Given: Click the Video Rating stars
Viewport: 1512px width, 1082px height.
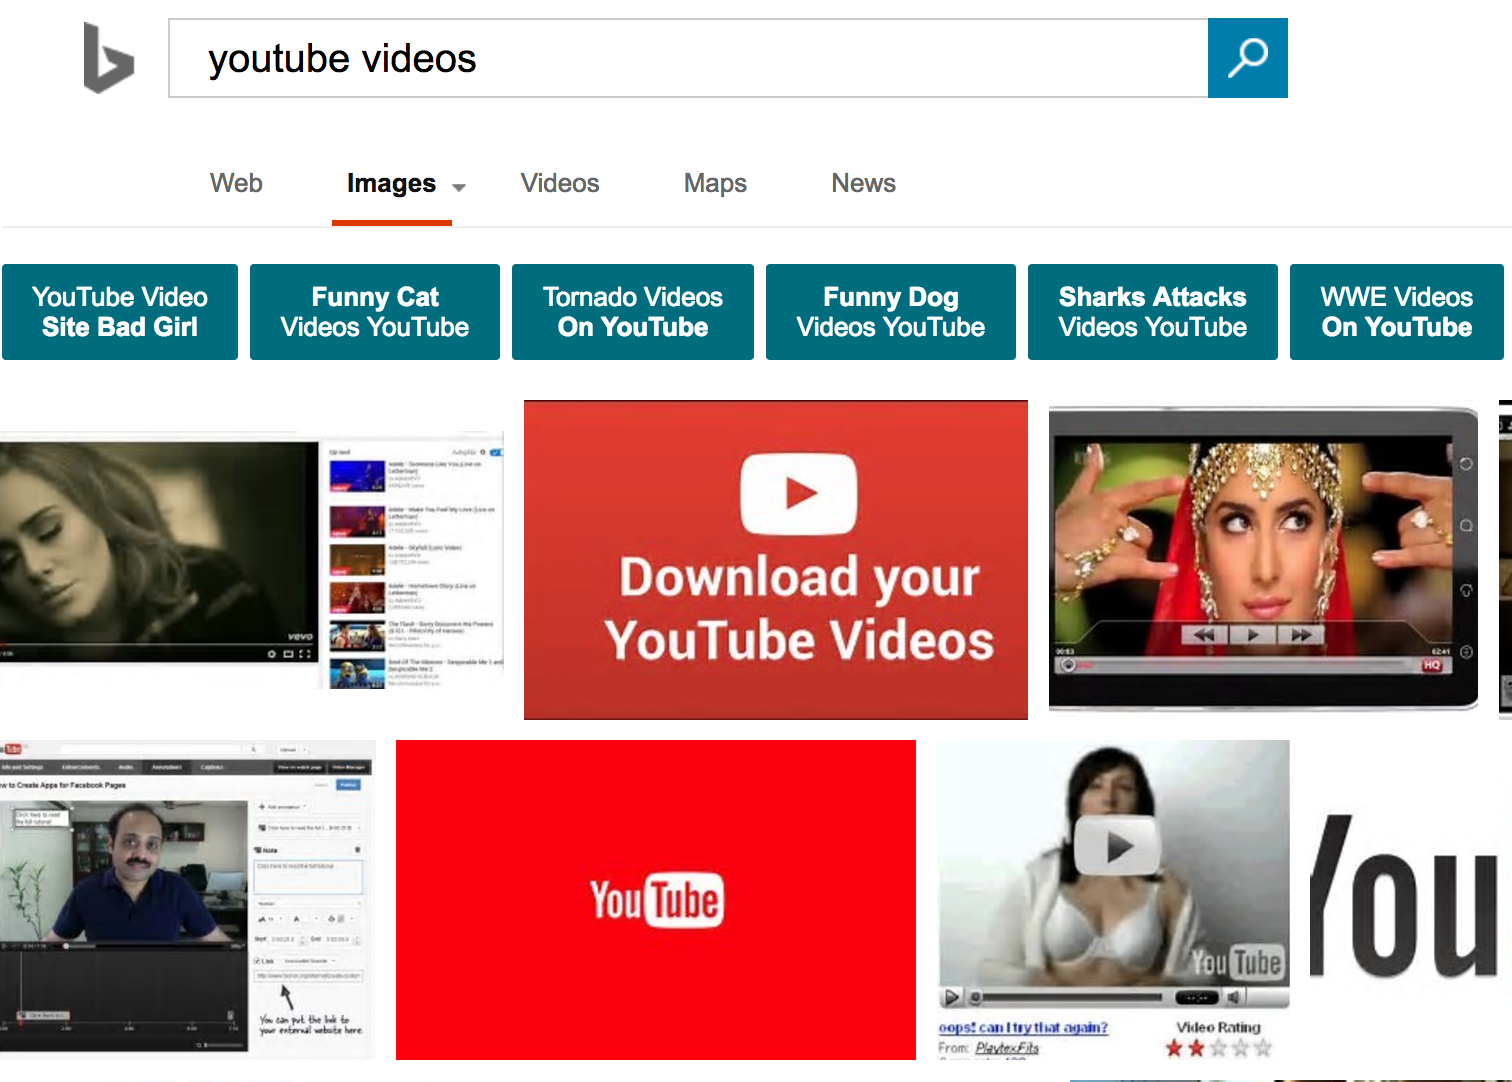Looking at the screenshot, I should (x=1218, y=1048).
